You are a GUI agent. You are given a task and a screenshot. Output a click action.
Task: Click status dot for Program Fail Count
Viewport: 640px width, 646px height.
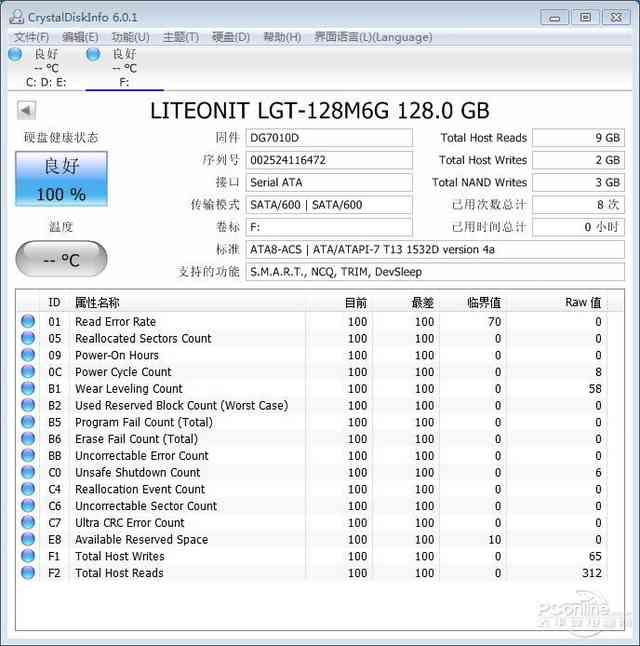point(28,422)
